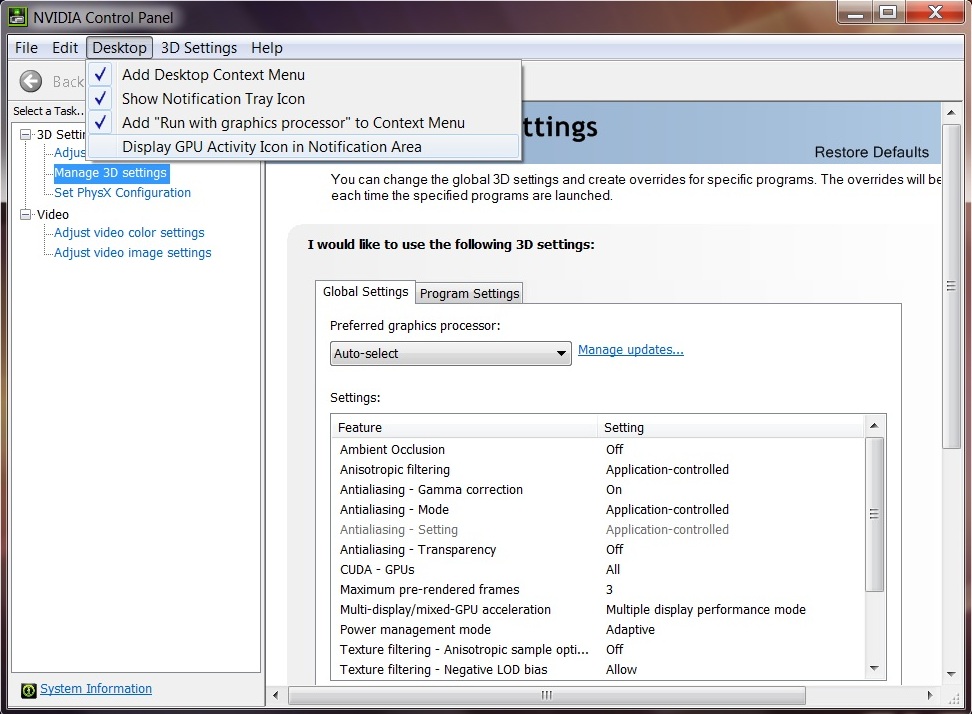Click the main panel scroll up arrow

[x=951, y=112]
